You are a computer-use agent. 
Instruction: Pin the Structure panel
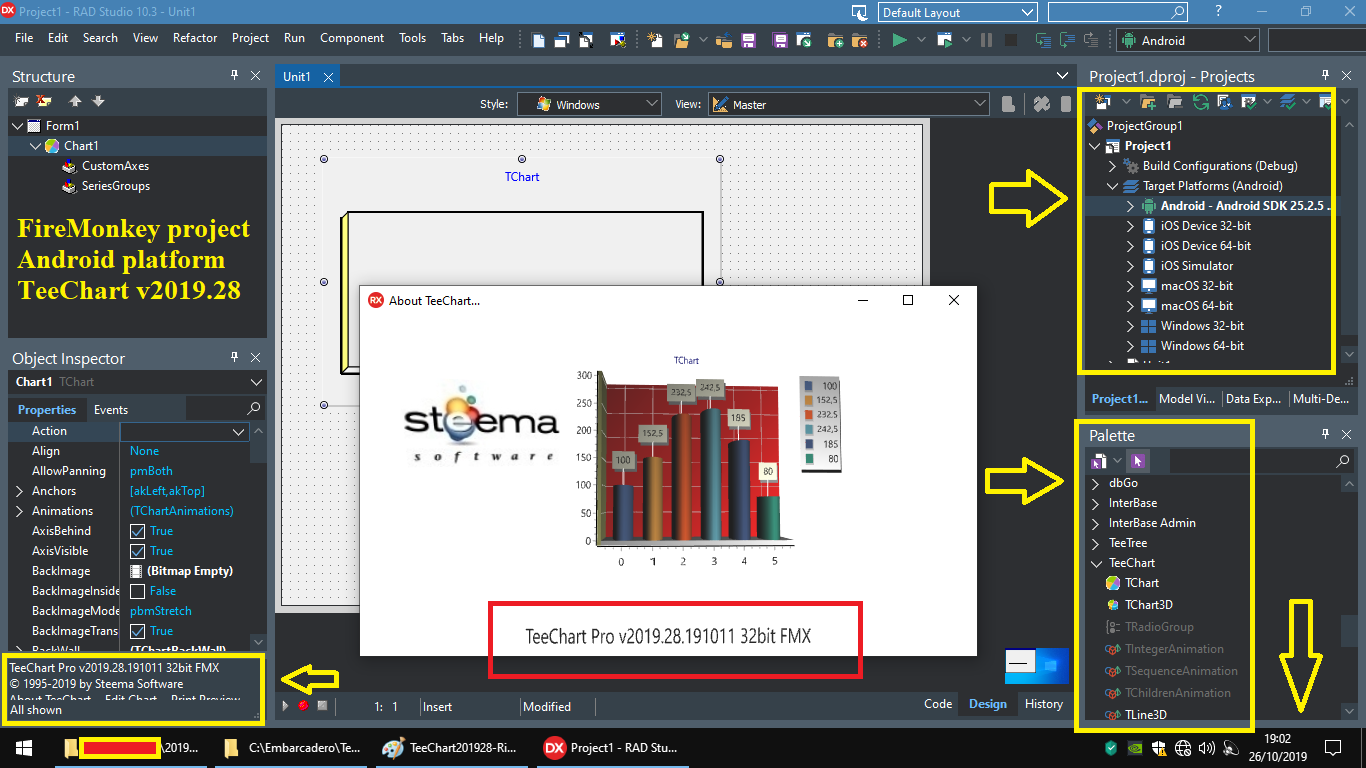(235, 75)
